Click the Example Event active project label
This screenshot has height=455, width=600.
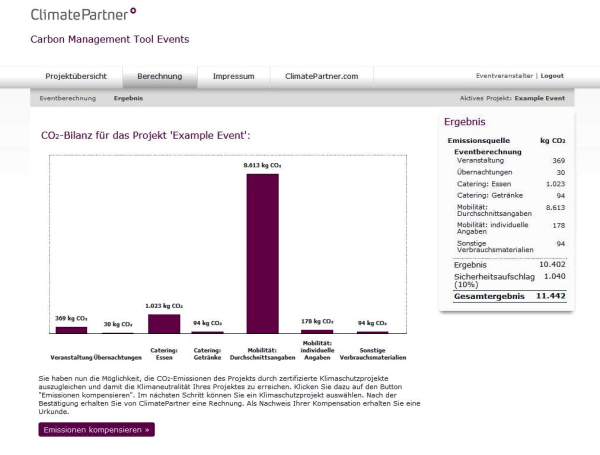tap(541, 98)
